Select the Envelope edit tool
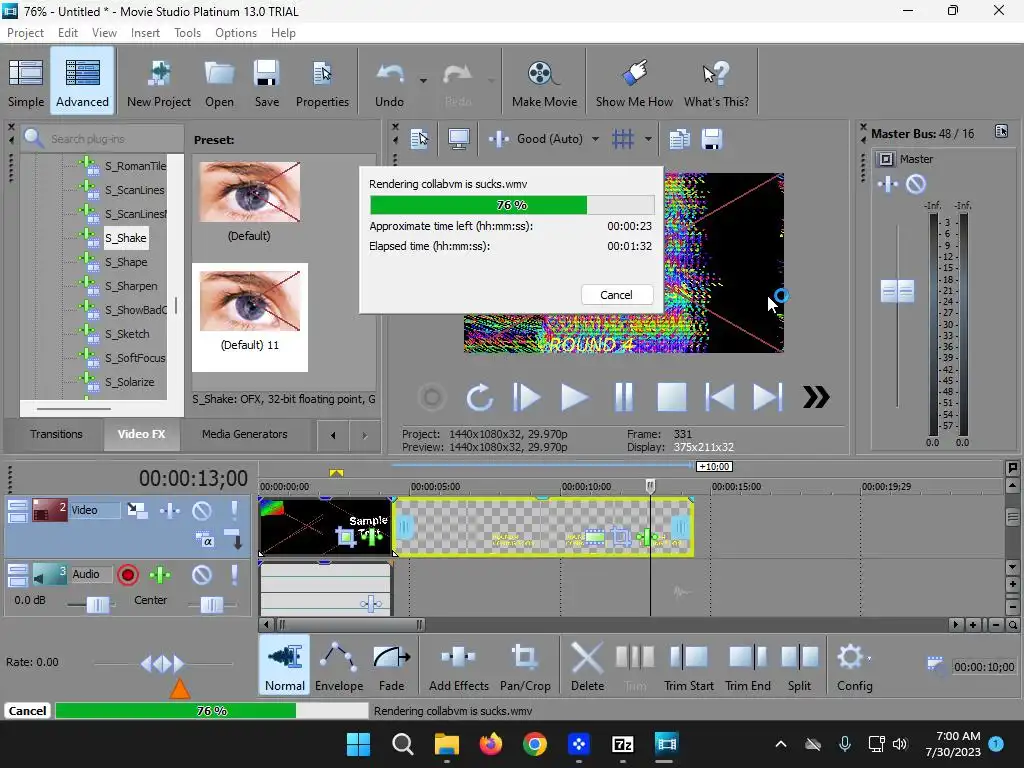 click(339, 666)
